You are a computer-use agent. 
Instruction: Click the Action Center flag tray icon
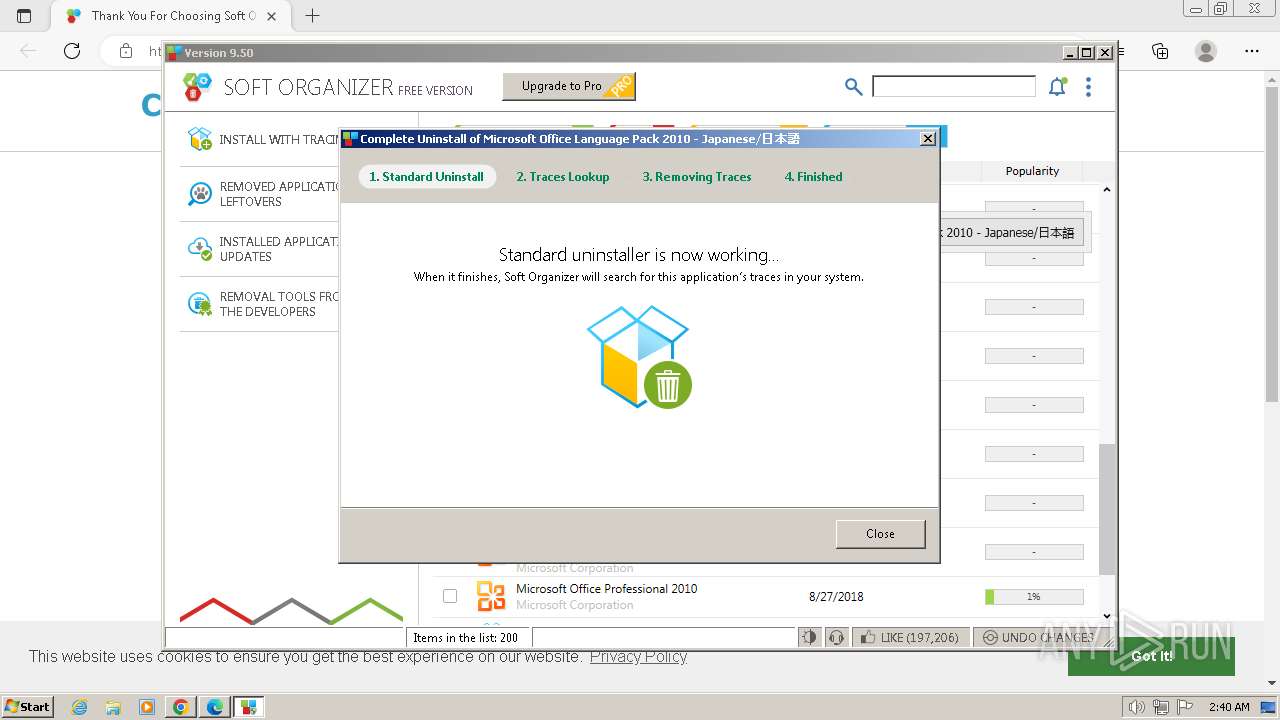pos(1183,707)
